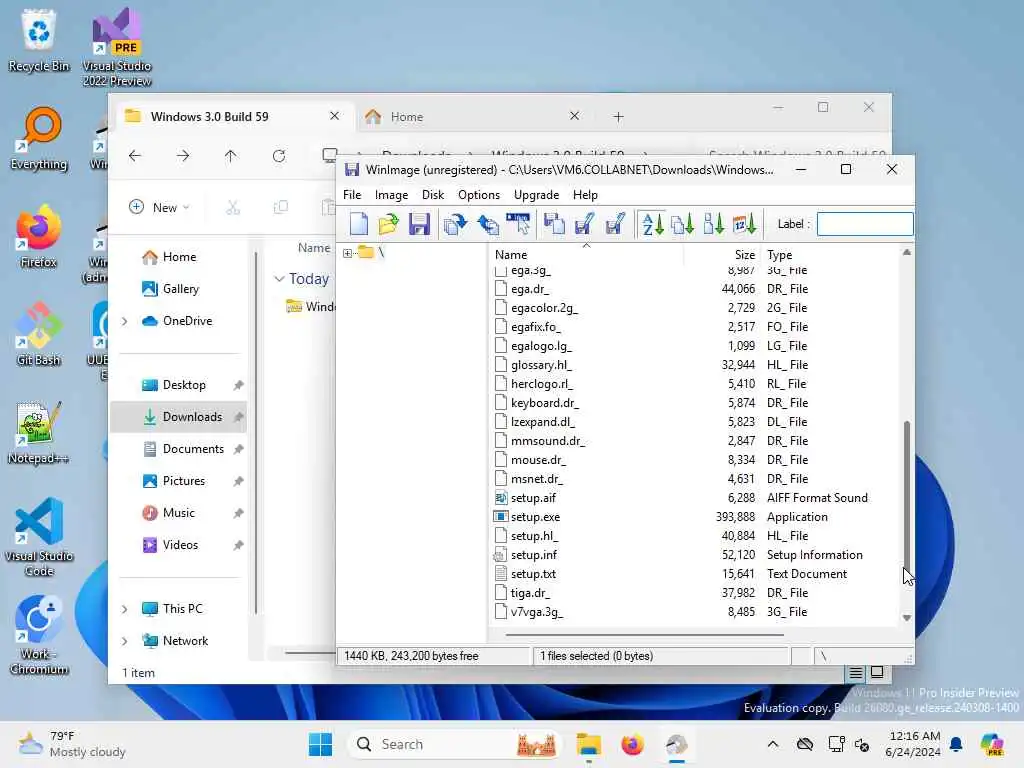Image resolution: width=1024 pixels, height=768 pixels.
Task: Open Gallery in the navigation pane
Action: [179, 289]
